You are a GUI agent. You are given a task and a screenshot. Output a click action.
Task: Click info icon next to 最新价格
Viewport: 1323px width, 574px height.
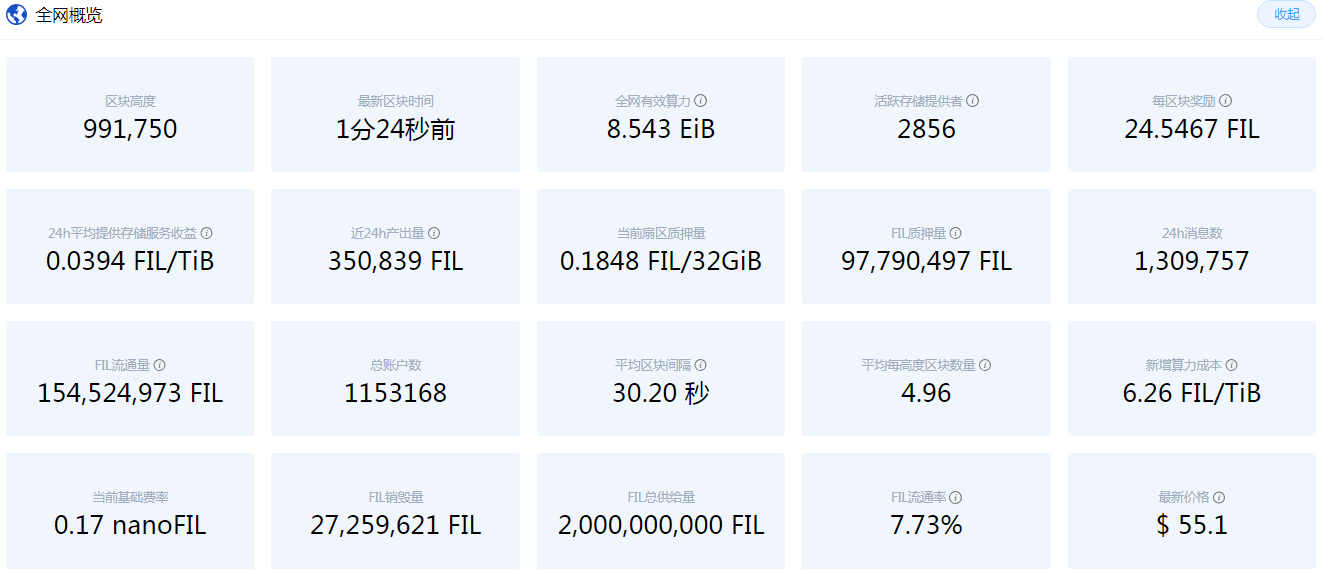click(x=1219, y=497)
